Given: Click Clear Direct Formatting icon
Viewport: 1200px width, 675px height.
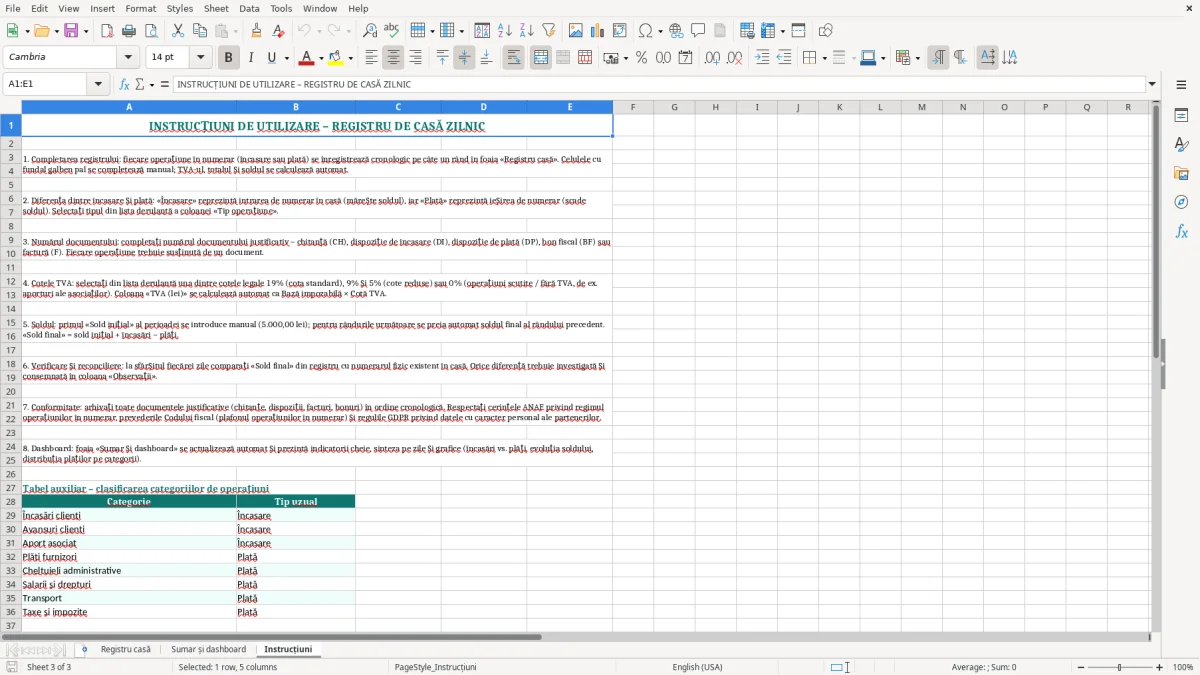Looking at the screenshot, I should (279, 31).
